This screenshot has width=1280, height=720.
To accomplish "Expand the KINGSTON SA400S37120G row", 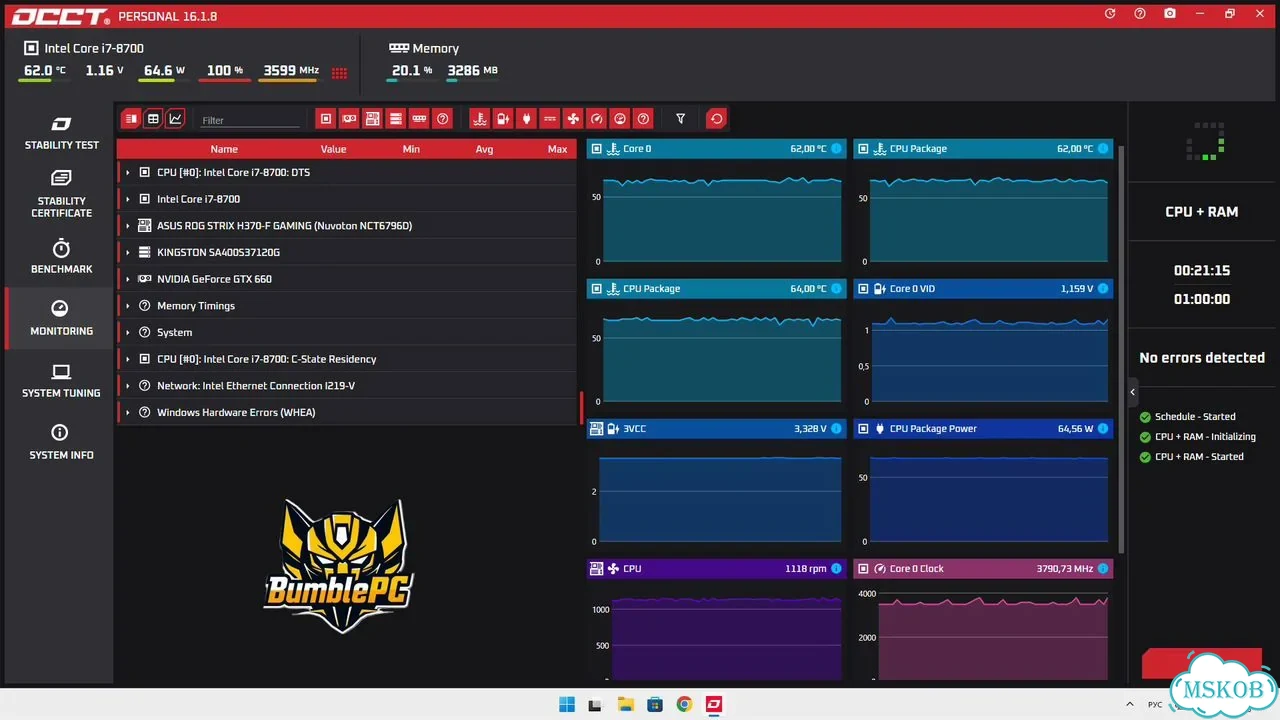I will (x=128, y=253).
